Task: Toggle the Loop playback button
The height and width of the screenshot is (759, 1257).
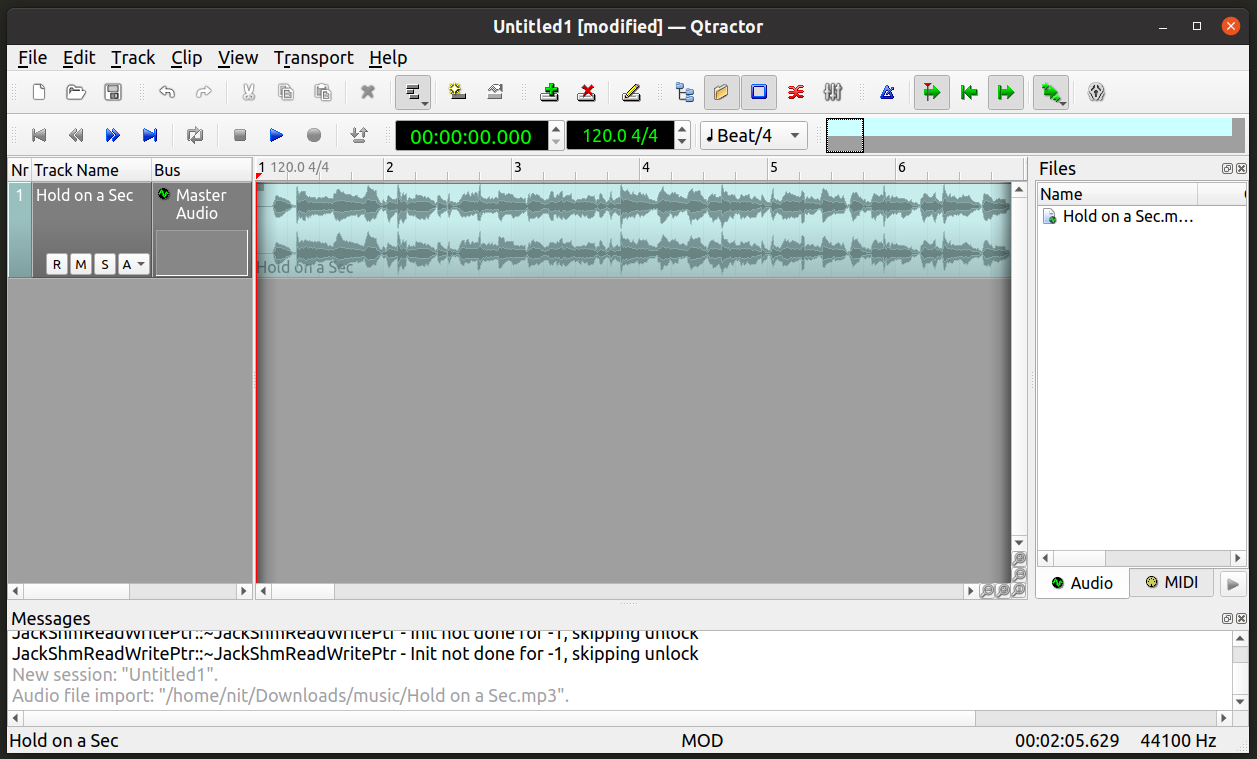Action: 195,135
